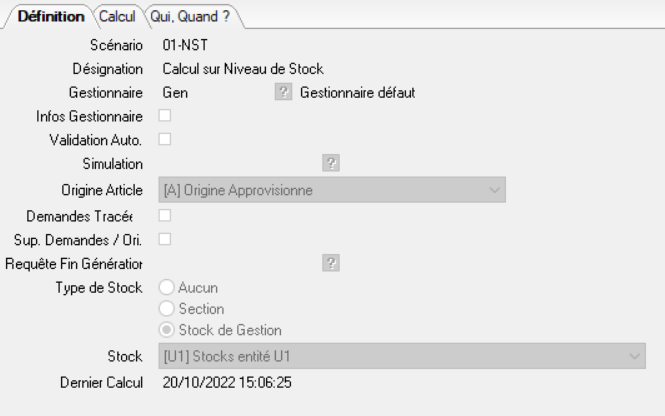The width and height of the screenshot is (665, 416).
Task: Click the help icon next to Gestionnaire
Action: coord(282,93)
